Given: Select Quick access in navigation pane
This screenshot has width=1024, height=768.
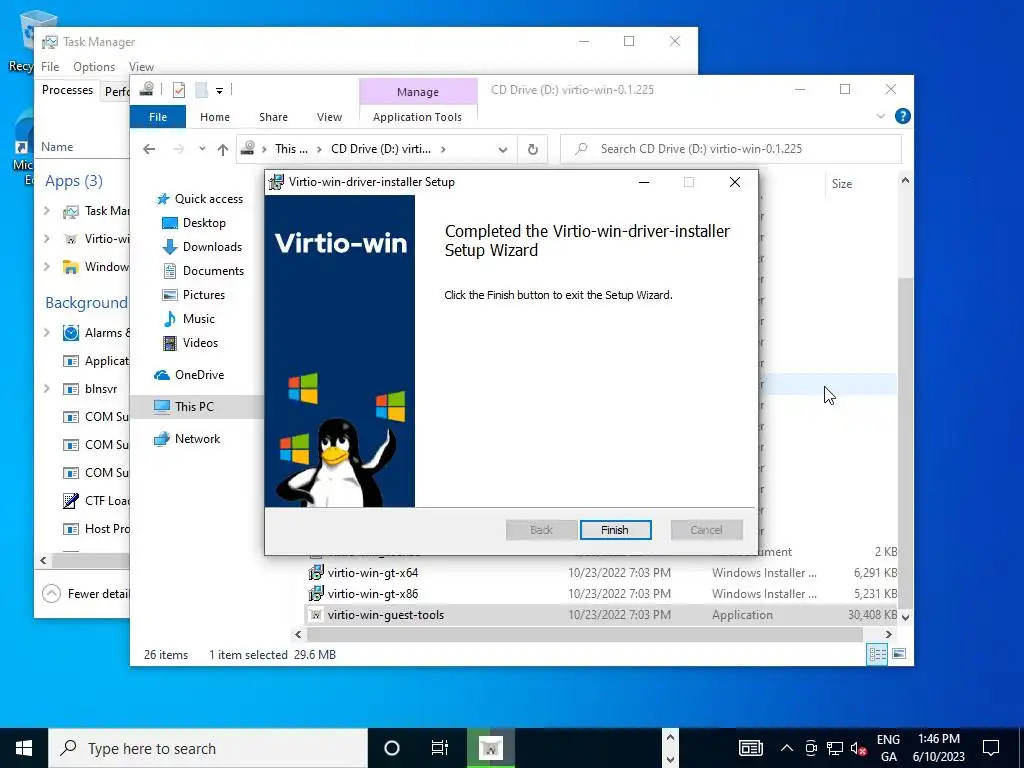Looking at the screenshot, I should [199, 199].
